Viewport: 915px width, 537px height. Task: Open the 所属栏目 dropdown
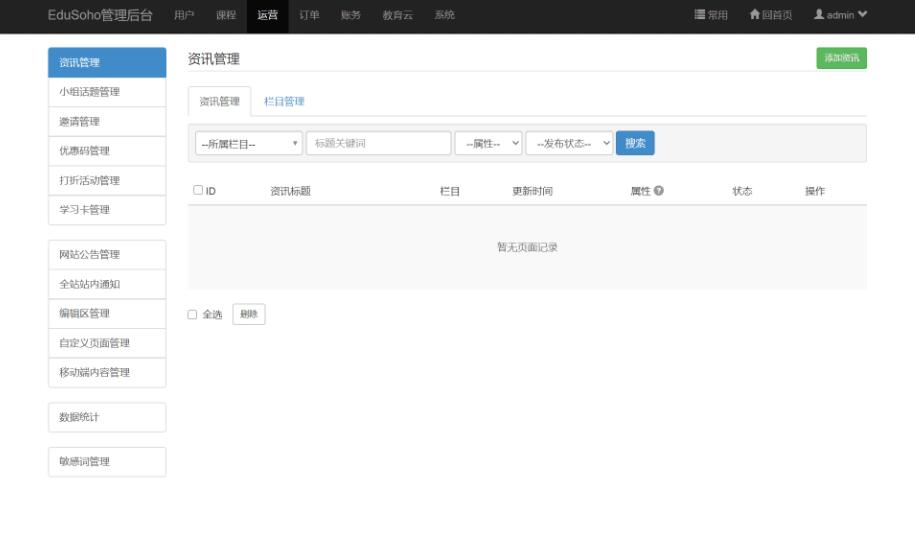pos(248,144)
